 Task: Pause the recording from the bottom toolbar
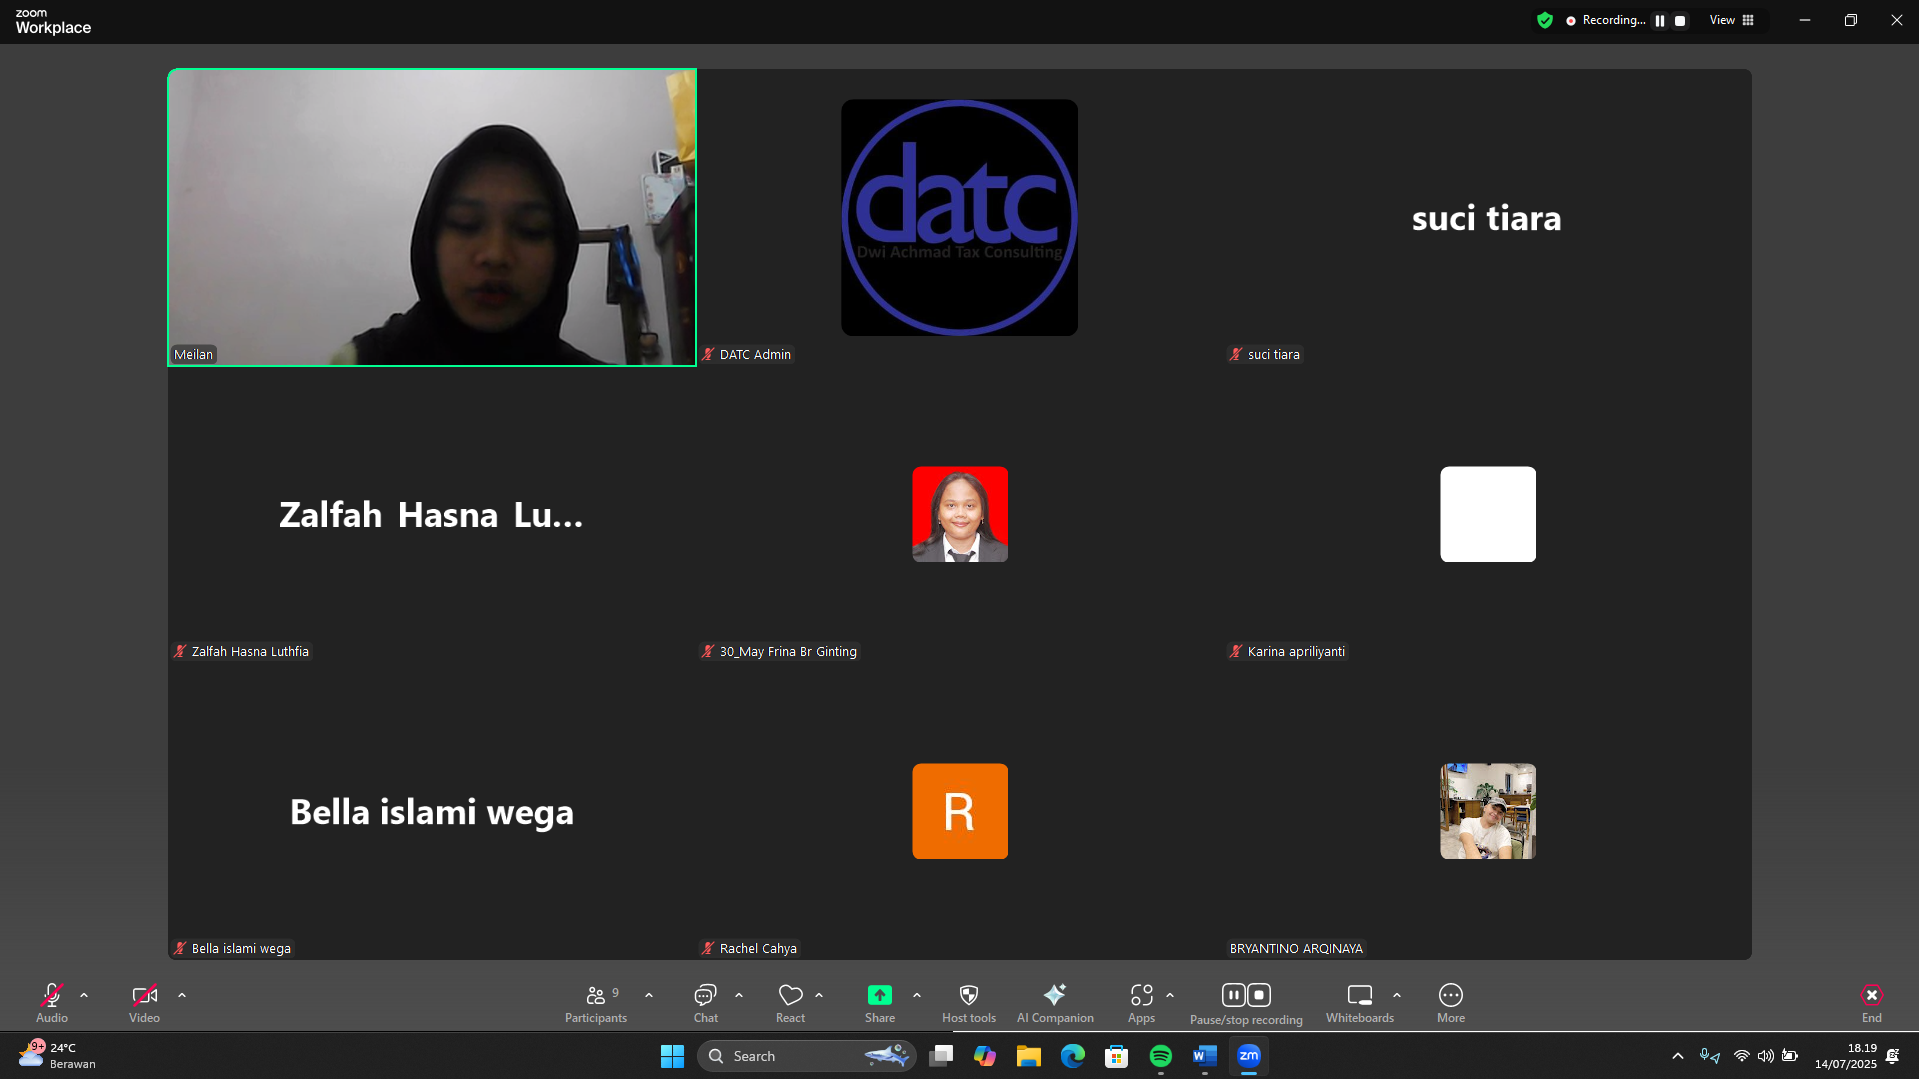coord(1234,995)
